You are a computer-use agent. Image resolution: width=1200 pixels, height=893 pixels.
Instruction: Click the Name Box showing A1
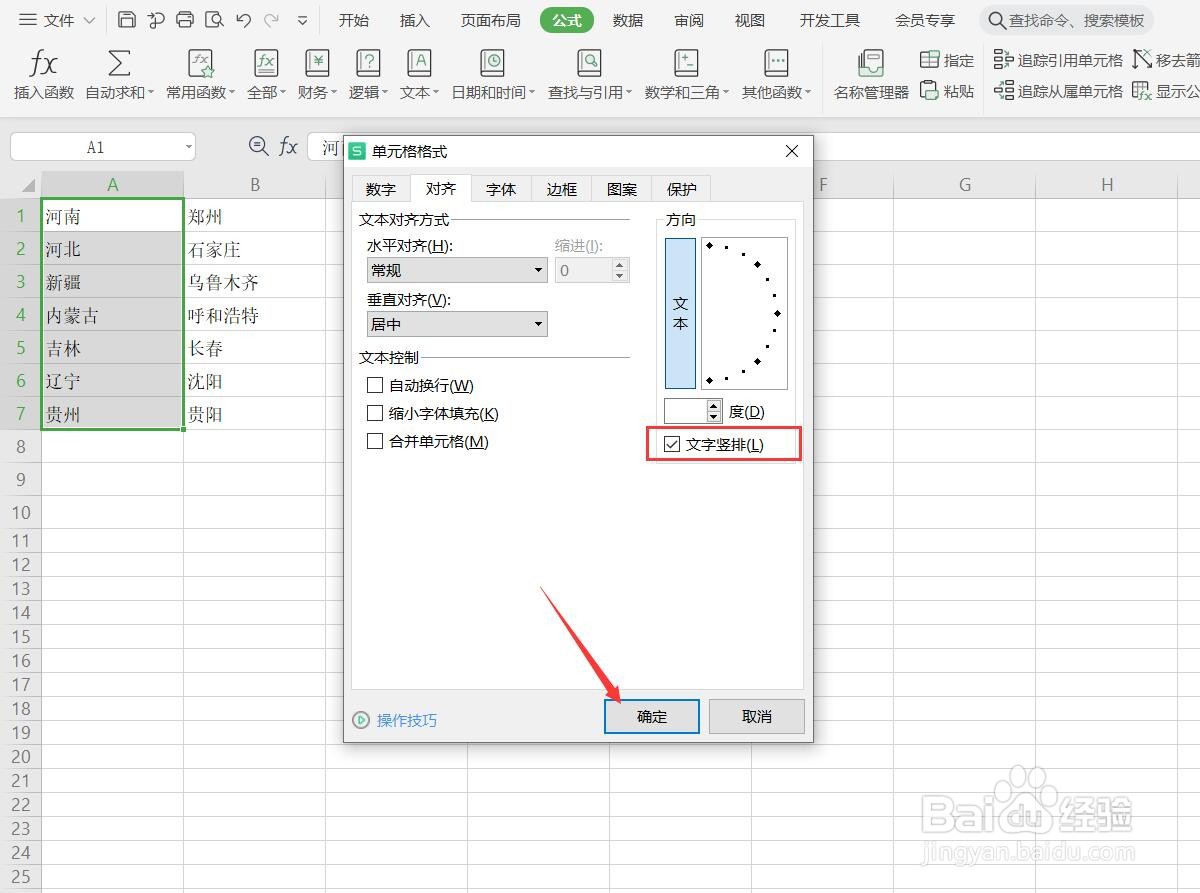(x=95, y=146)
